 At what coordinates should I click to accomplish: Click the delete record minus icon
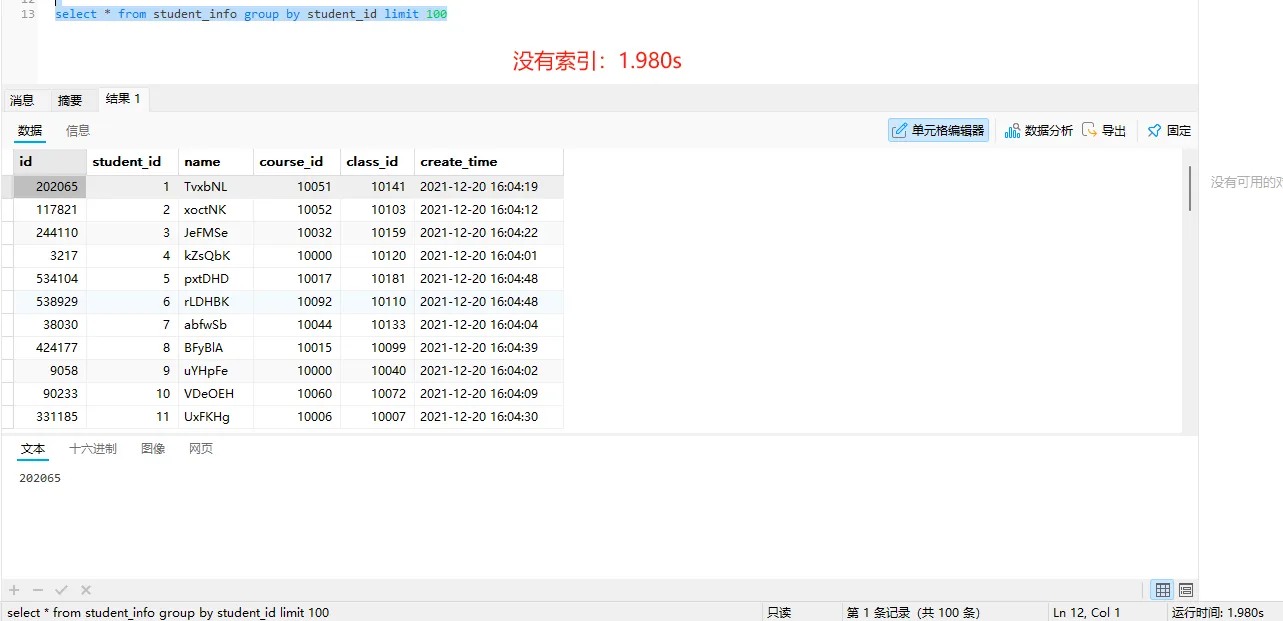38,590
